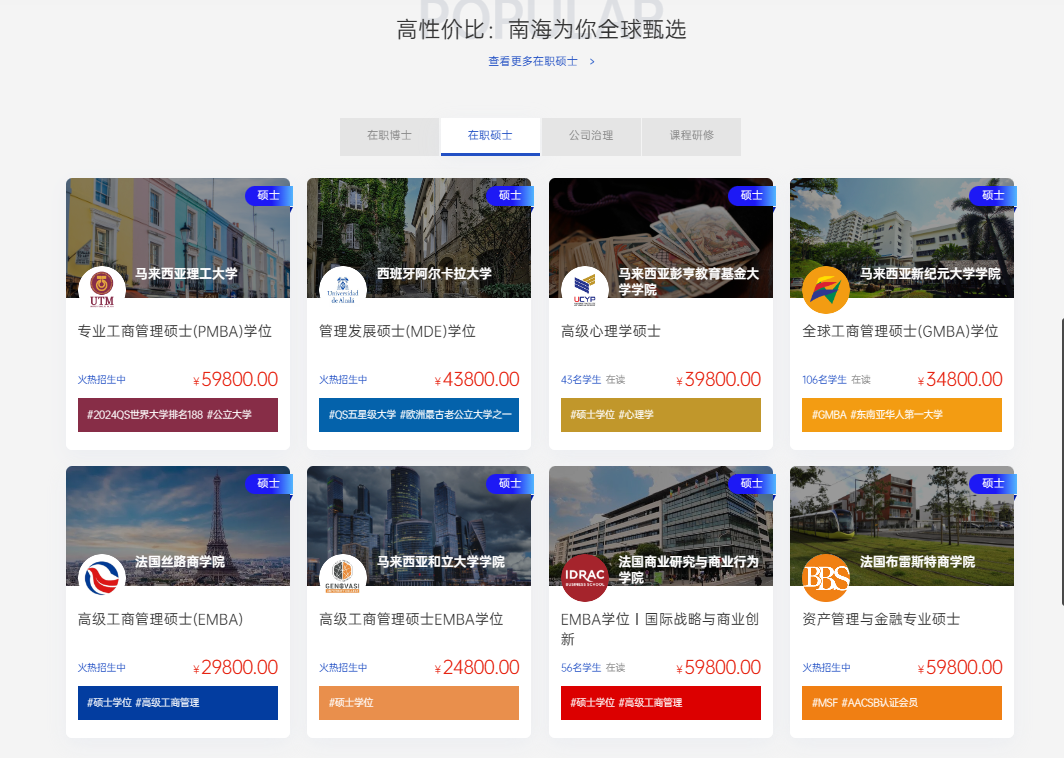Viewport: 1064px width, 758px height.
Task: Click the arrow after 查看更多在职硕士
Action: (x=592, y=62)
